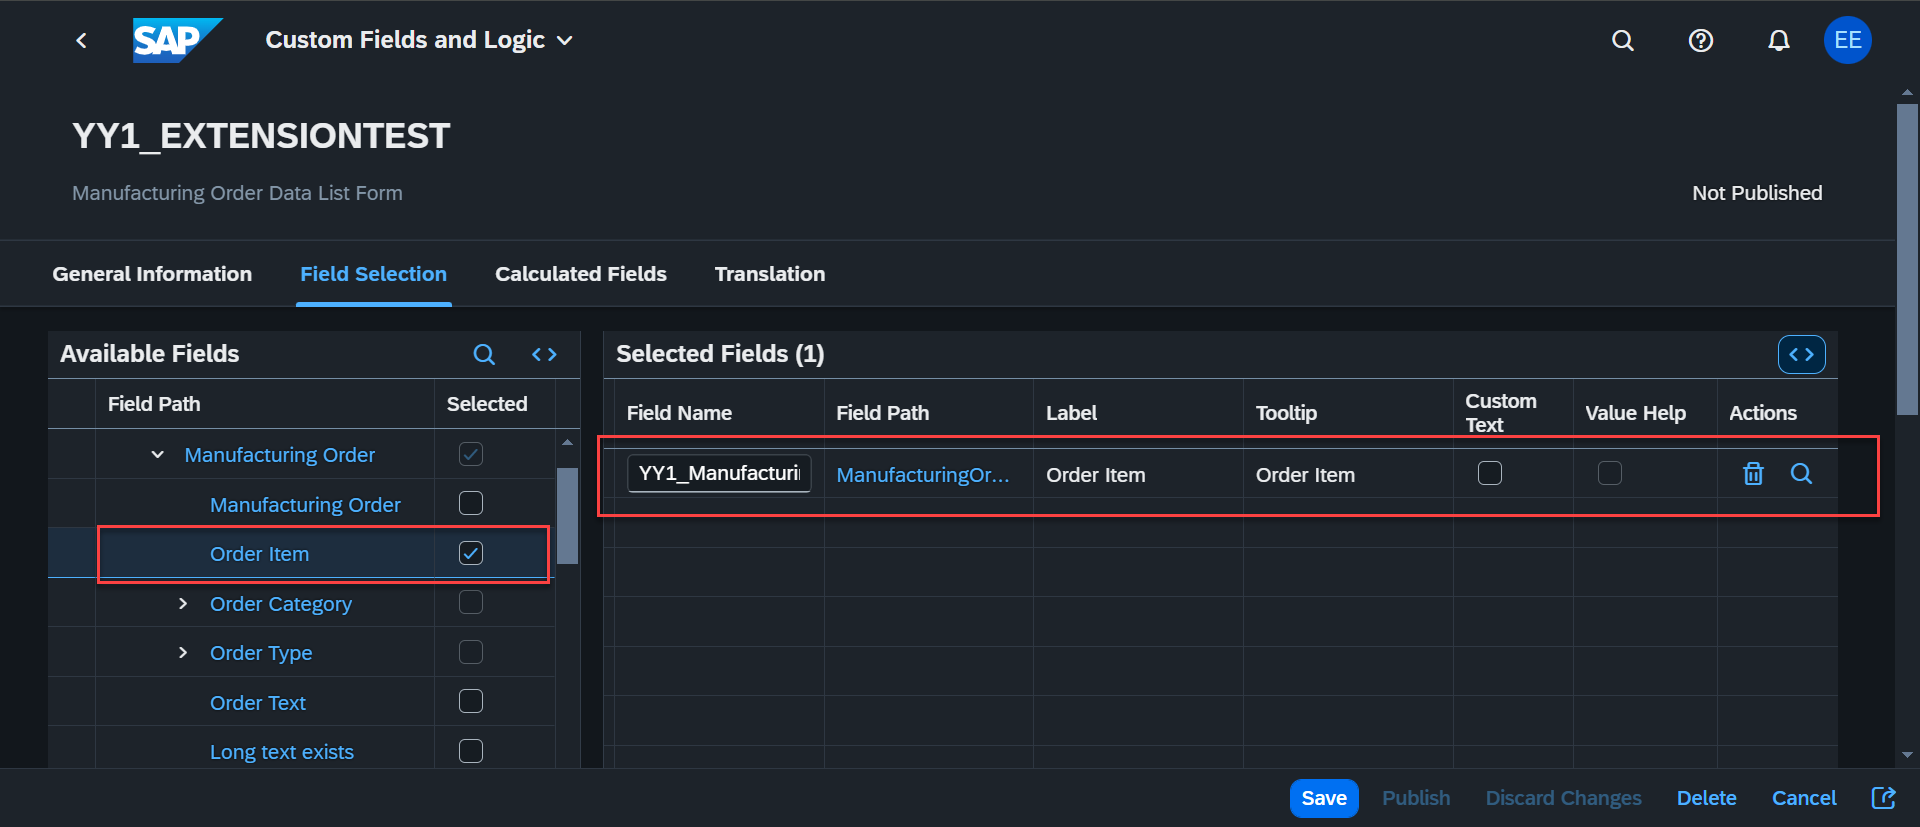Toggle the Manufacturing Order parent checkbox
Image resolution: width=1920 pixels, height=827 pixels.
[x=471, y=454]
